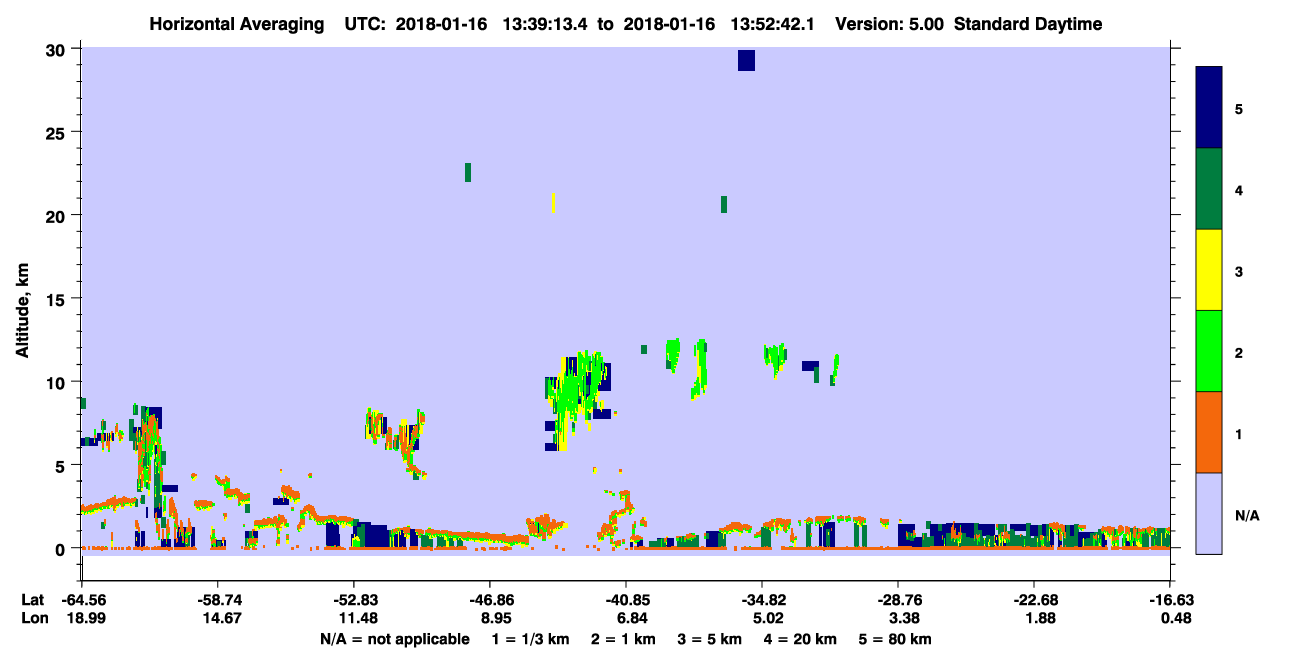Click '1 = 1/3 km' legend text

532,639
